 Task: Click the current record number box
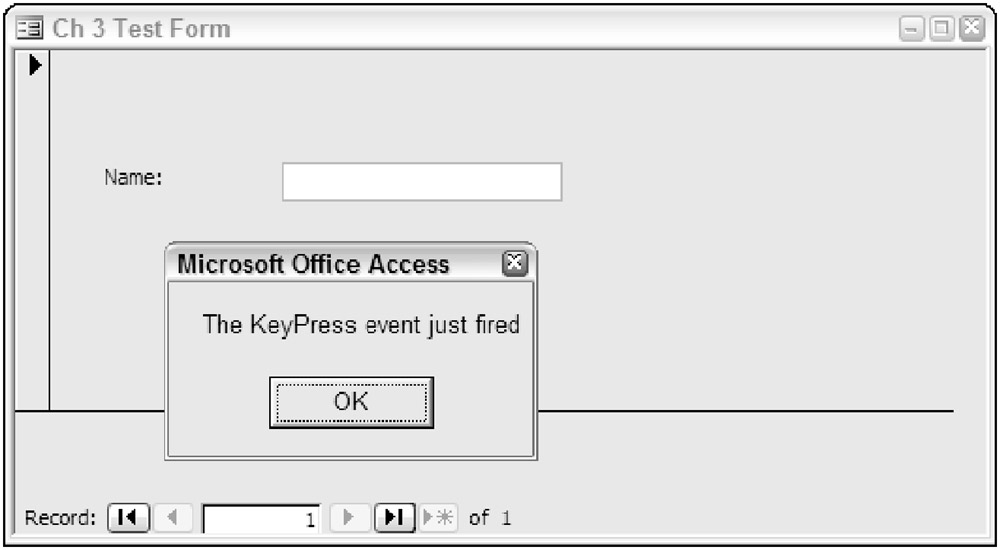point(261,519)
